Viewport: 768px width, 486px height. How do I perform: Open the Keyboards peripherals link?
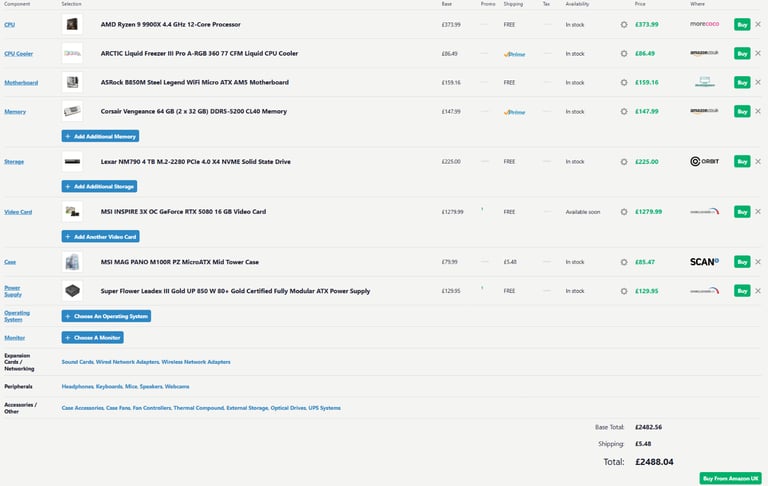[109, 387]
